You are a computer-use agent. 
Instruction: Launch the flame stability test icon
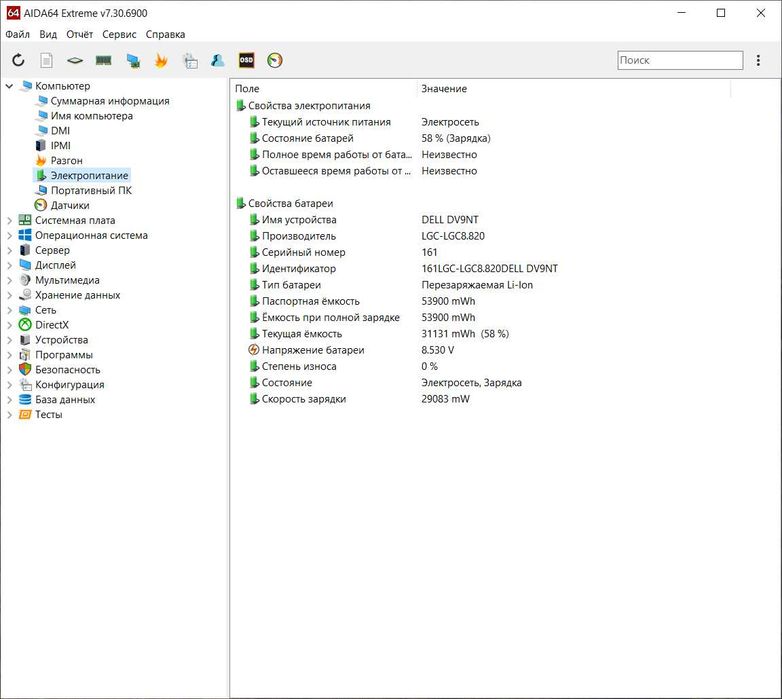pos(161,60)
